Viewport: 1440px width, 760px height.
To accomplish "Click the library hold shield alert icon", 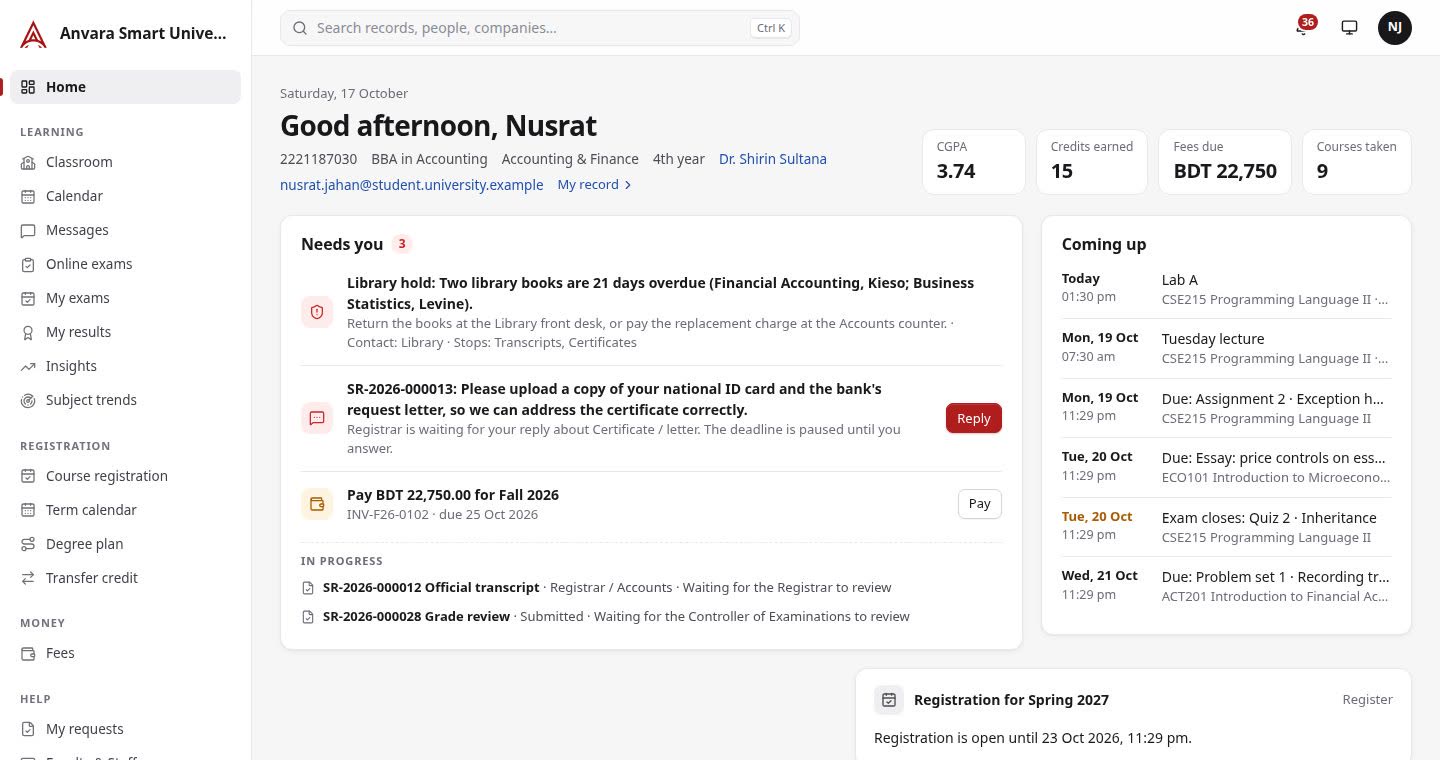I will coord(317,312).
